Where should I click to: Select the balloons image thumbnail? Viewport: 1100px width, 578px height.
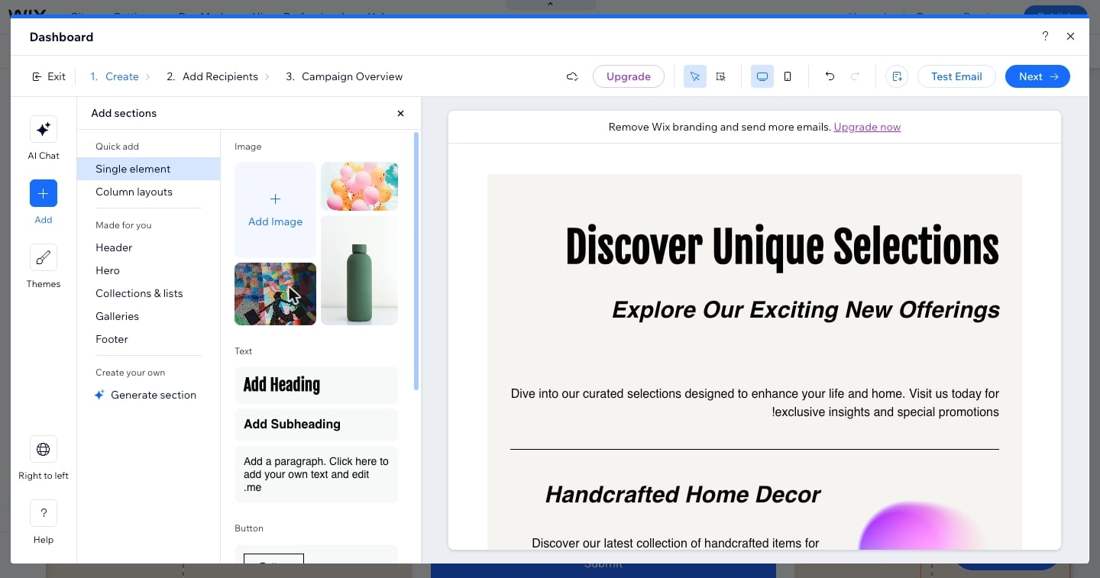point(359,186)
